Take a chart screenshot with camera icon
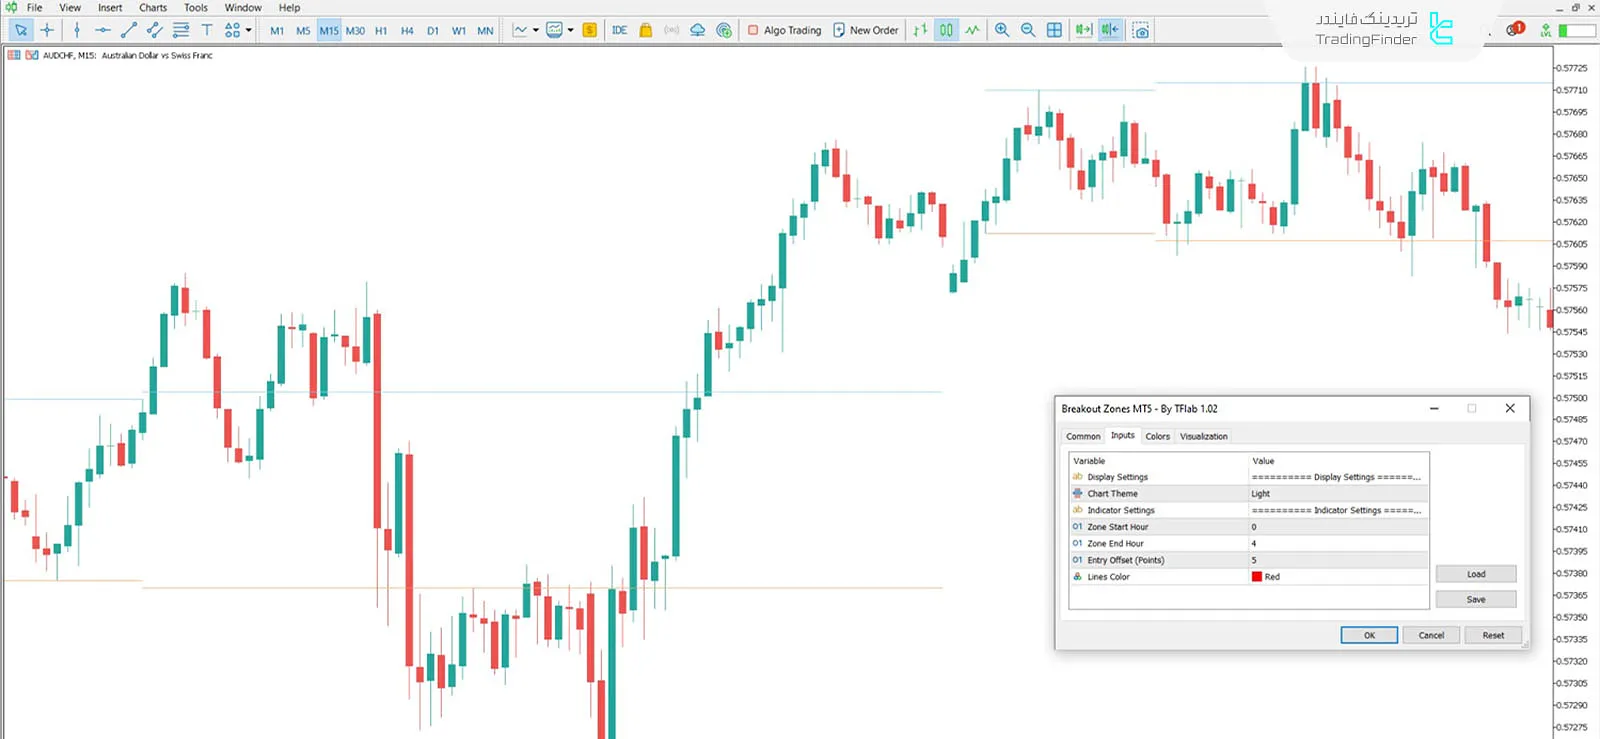Image resolution: width=1600 pixels, height=739 pixels. tap(1141, 30)
